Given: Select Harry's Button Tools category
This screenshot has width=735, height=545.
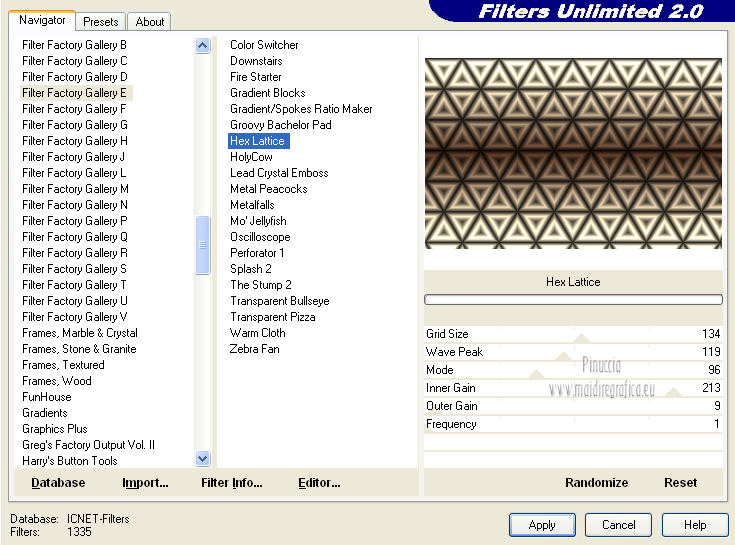Looking at the screenshot, I should click(x=69, y=461).
